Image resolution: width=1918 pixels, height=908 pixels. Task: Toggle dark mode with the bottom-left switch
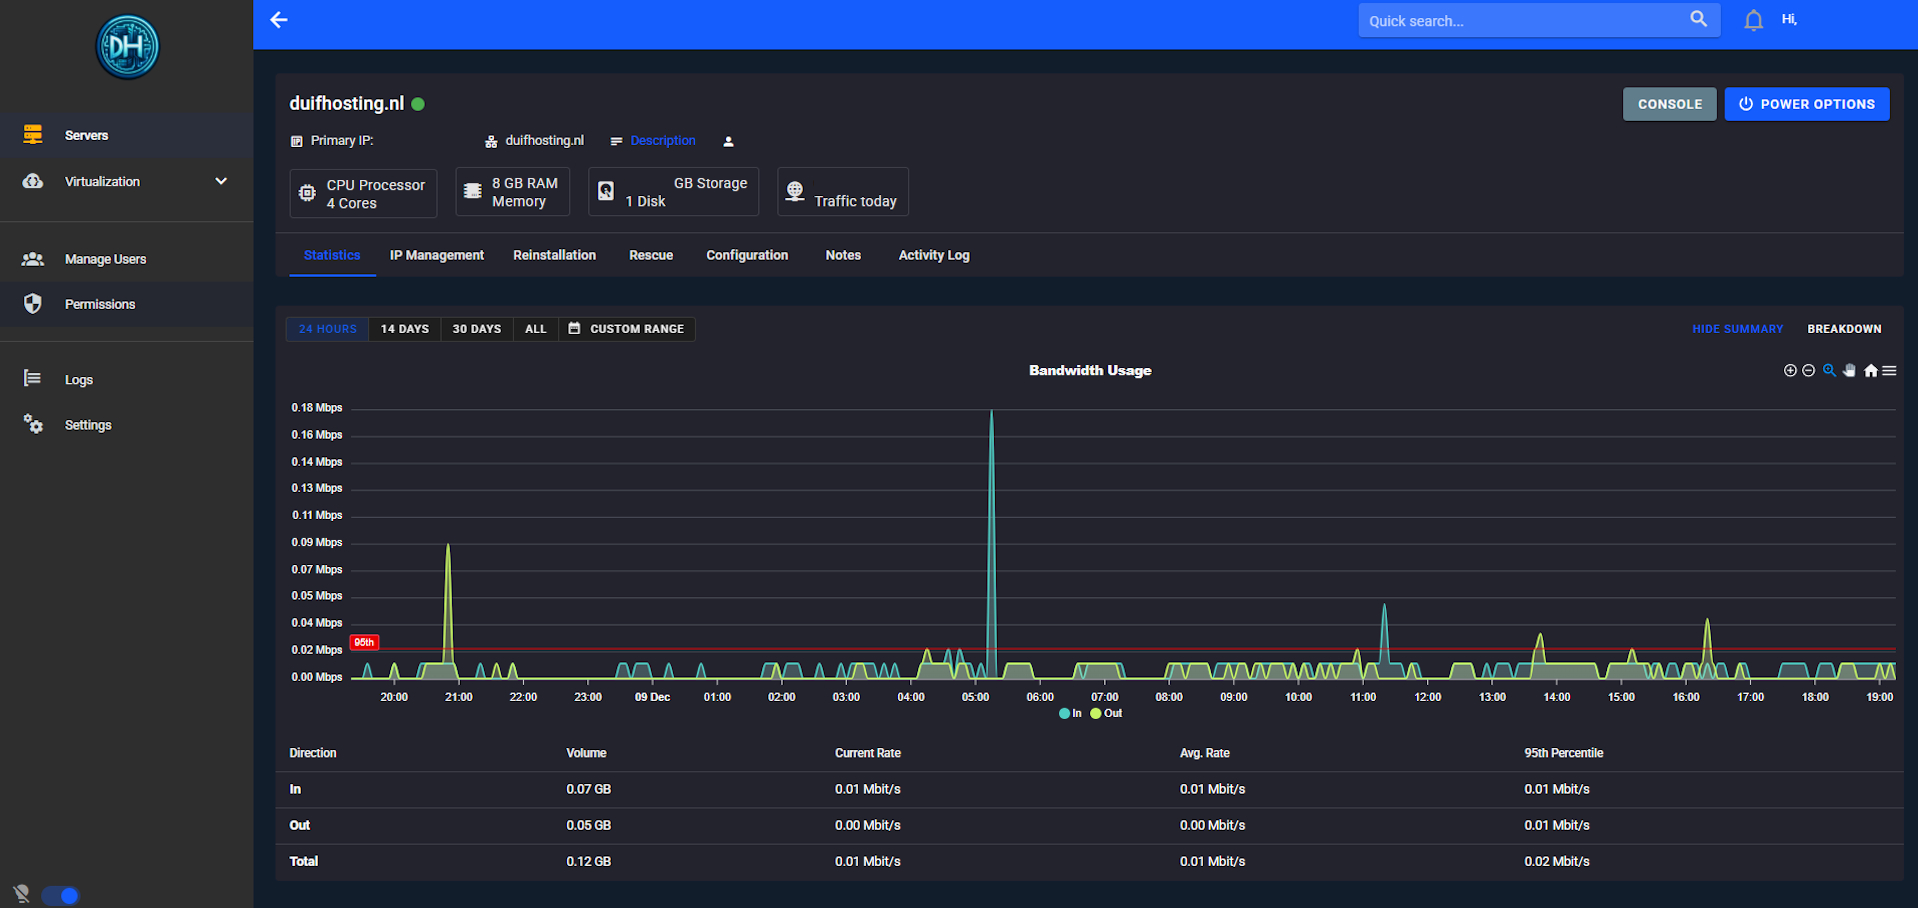[x=61, y=895]
